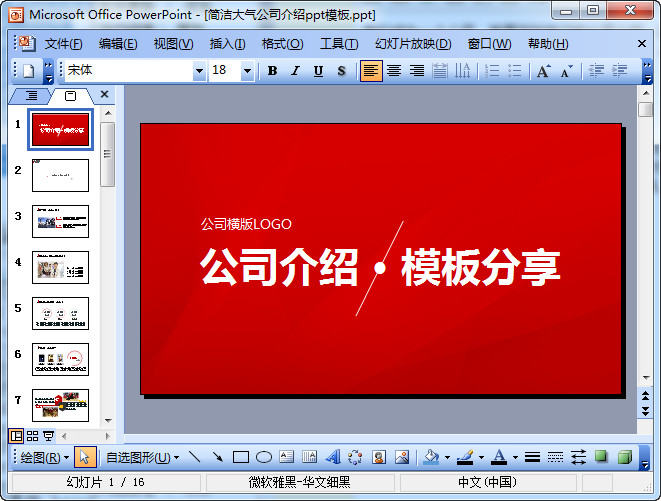Screen dimensions: 661x501
Task: Toggle Numbering list
Action: click(x=492, y=70)
